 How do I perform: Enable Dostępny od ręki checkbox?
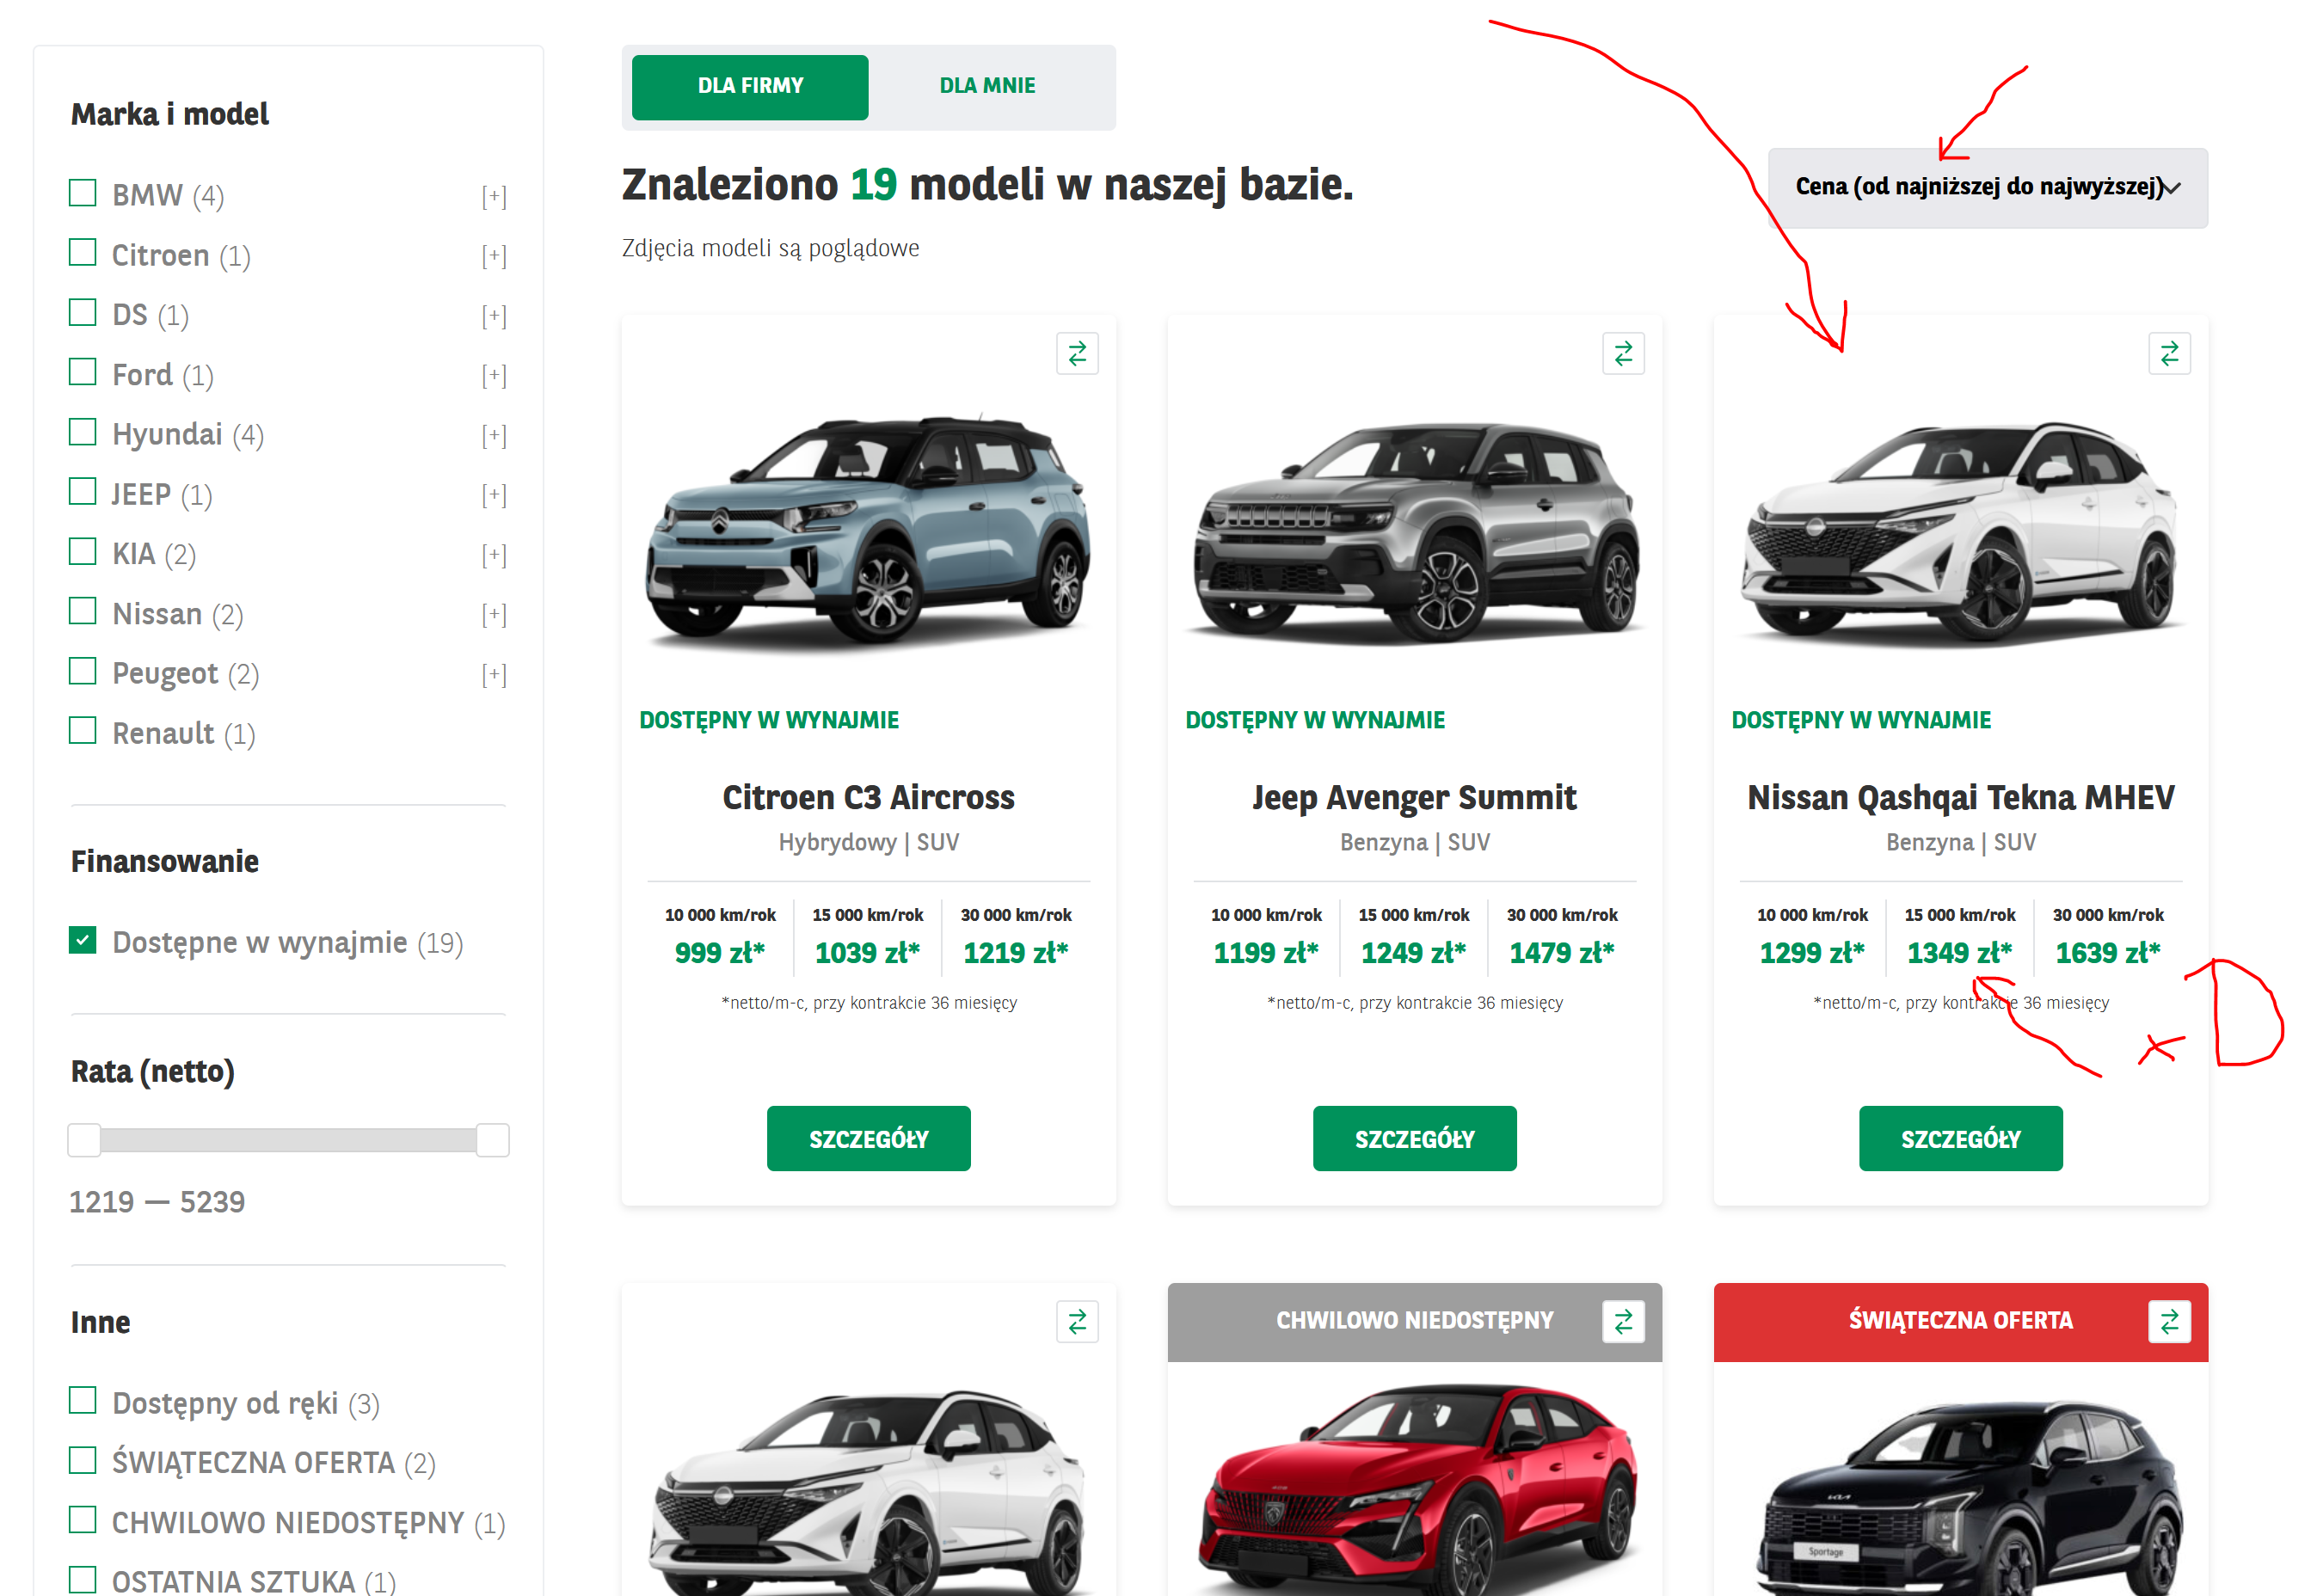[x=83, y=1401]
